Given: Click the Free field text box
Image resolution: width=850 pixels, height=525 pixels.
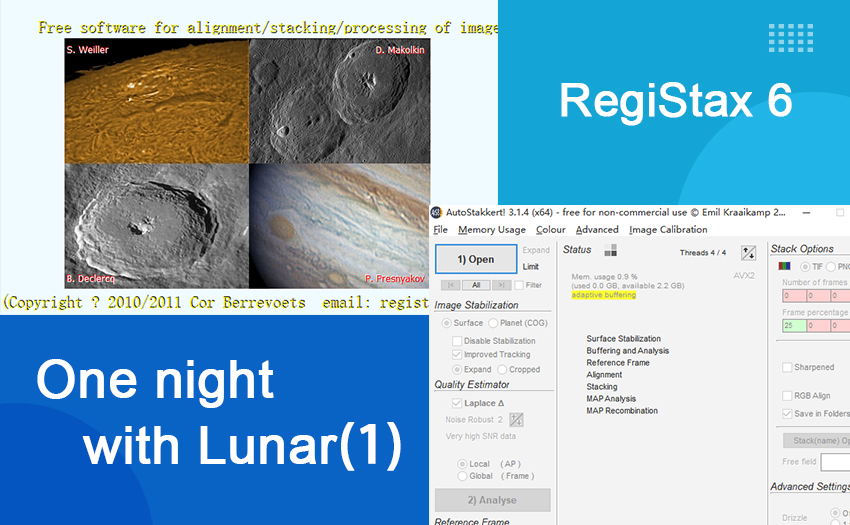Looking at the screenshot, I should click(835, 462).
